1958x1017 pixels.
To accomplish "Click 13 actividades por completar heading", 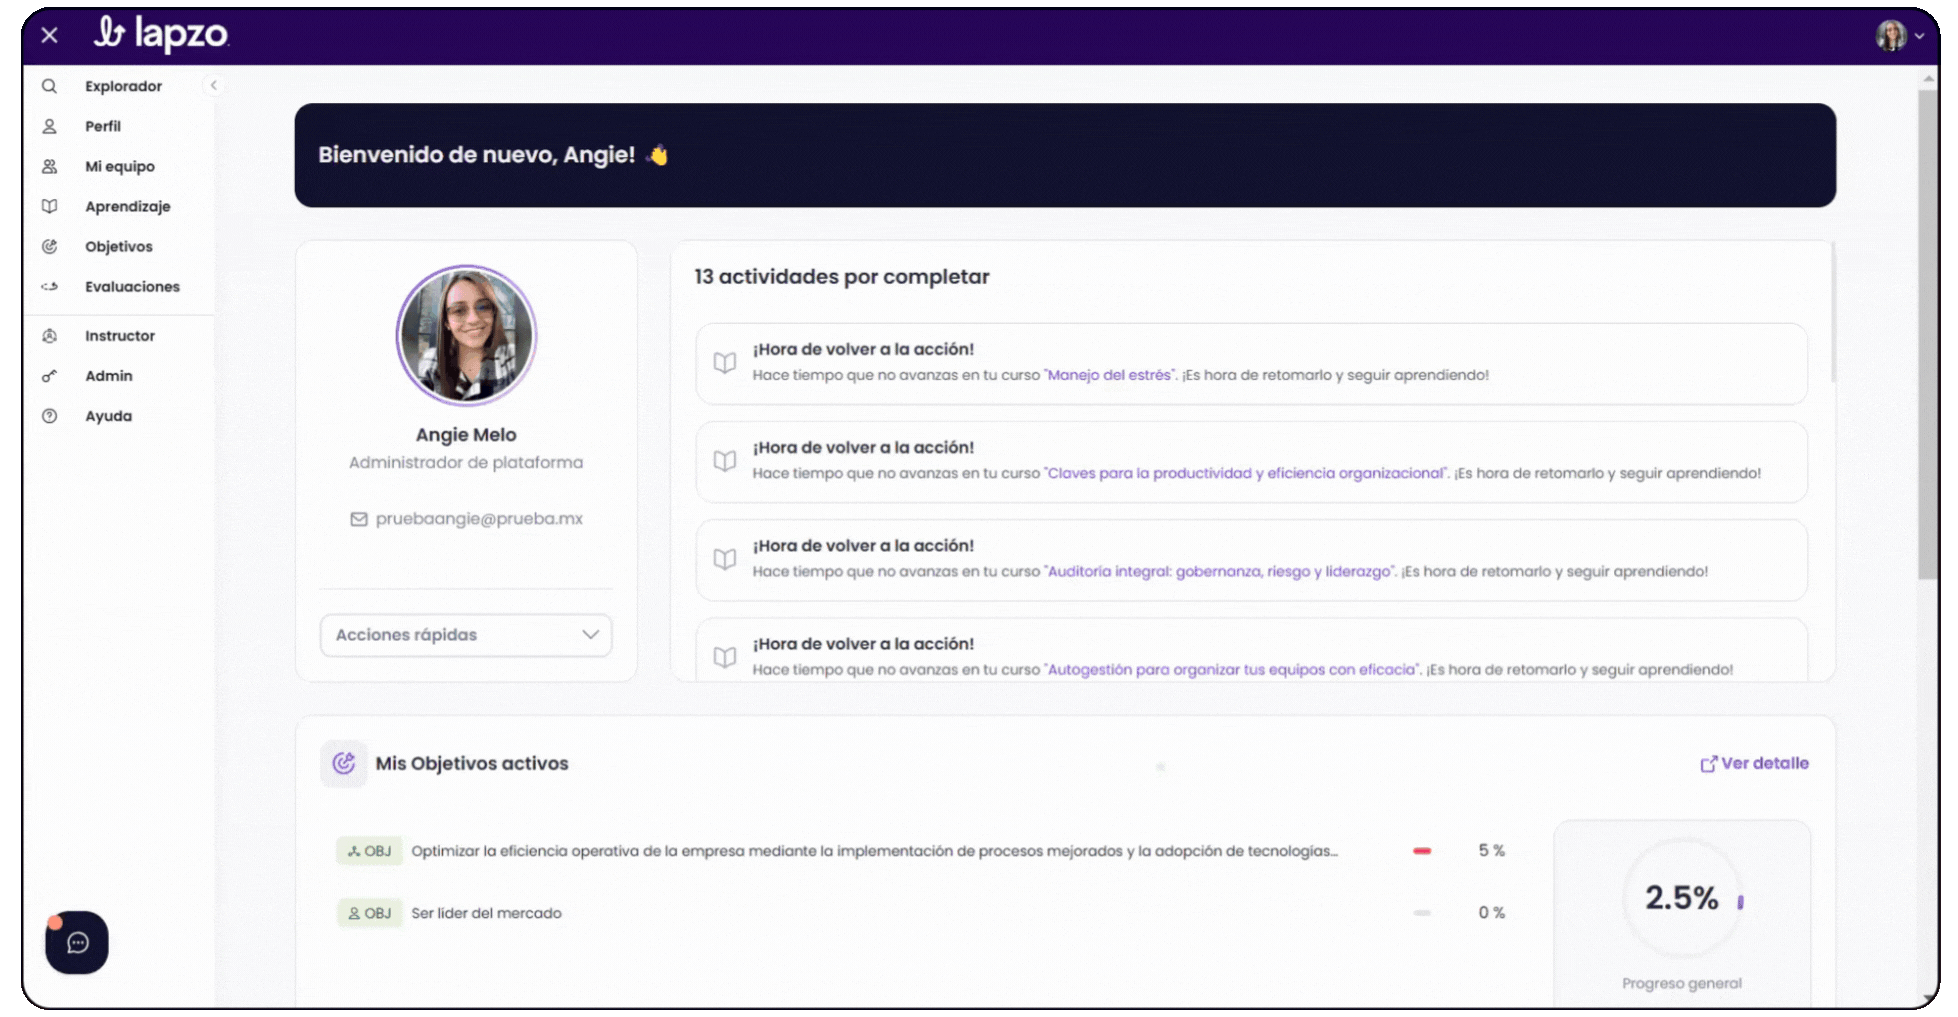I will 842,277.
